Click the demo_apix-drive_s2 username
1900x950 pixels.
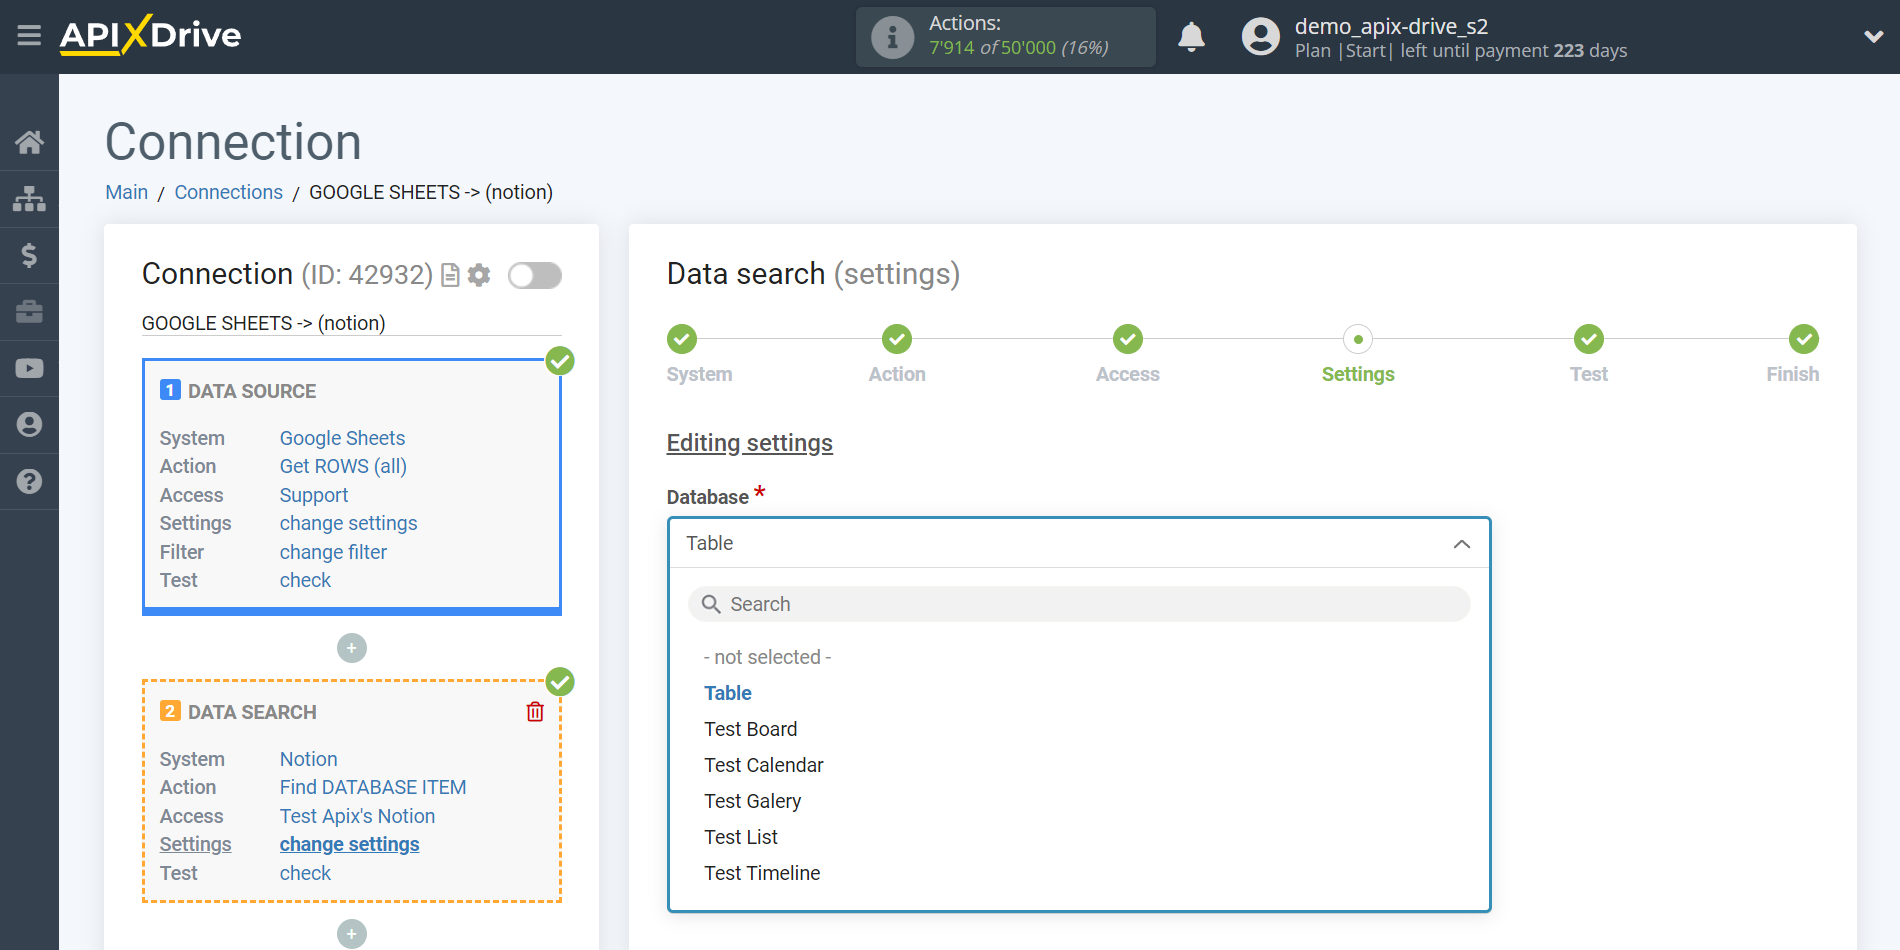tap(1391, 26)
